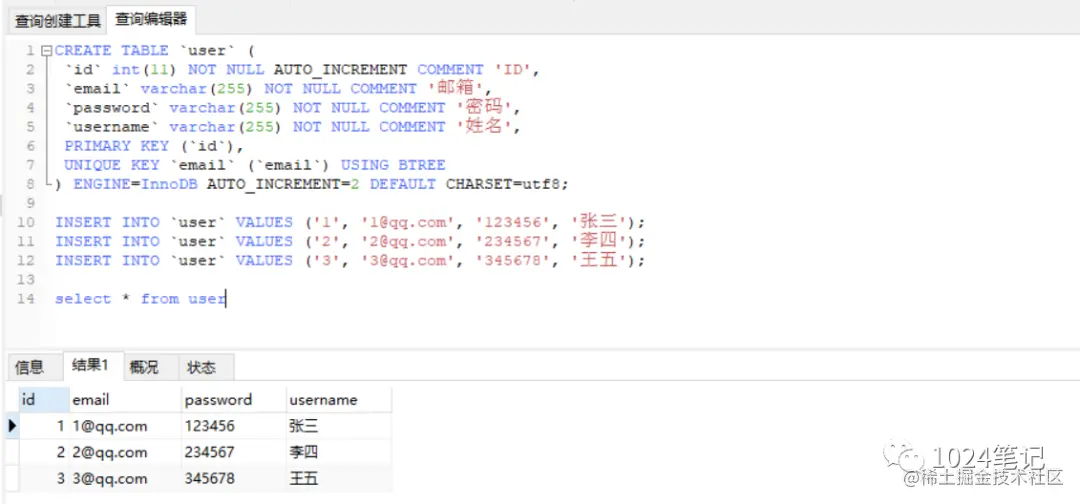1080x504 pixels.
Task: Click the `id` int(11) definition line
Action: [x=302, y=70]
